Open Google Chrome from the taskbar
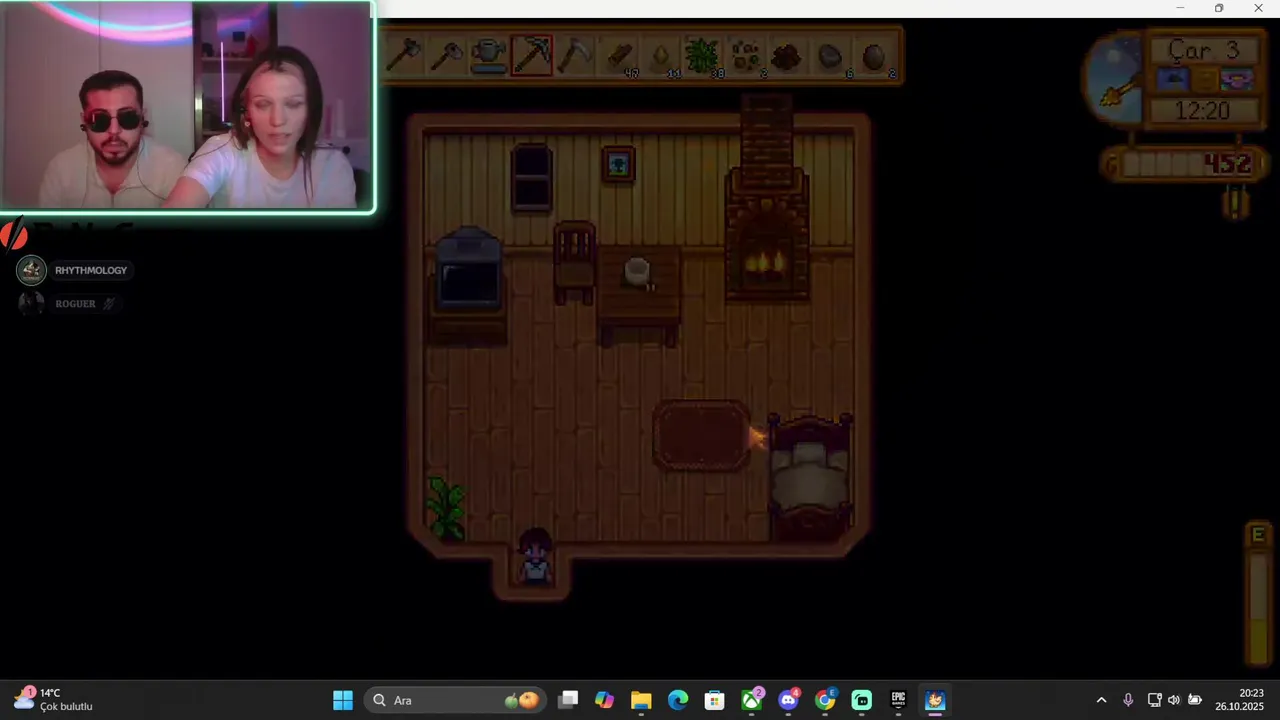 coord(825,700)
